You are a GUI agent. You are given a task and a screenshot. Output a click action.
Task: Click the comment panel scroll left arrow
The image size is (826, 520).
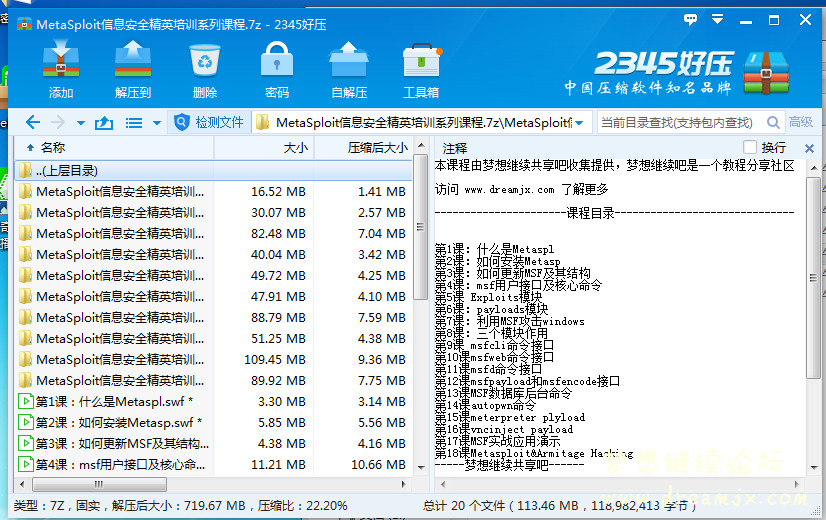coord(443,484)
